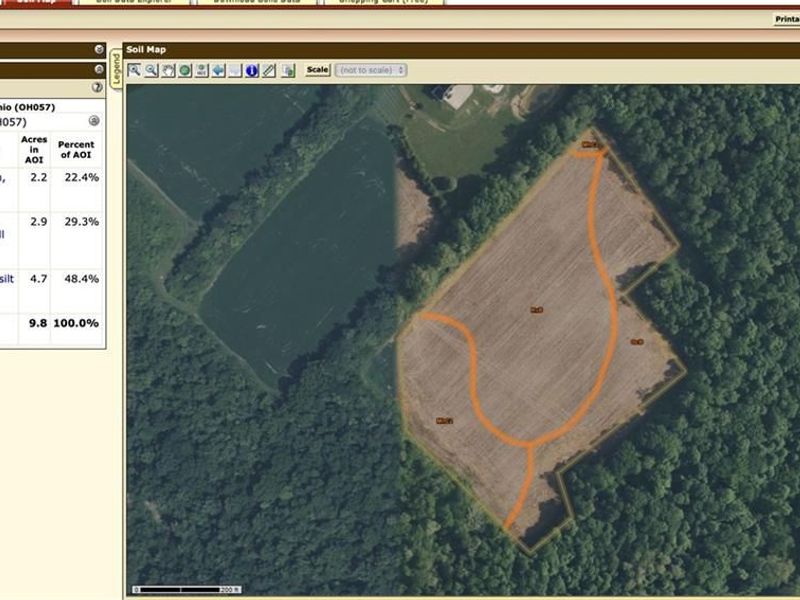Open the Legend side tab
The image size is (800, 600).
click(116, 69)
